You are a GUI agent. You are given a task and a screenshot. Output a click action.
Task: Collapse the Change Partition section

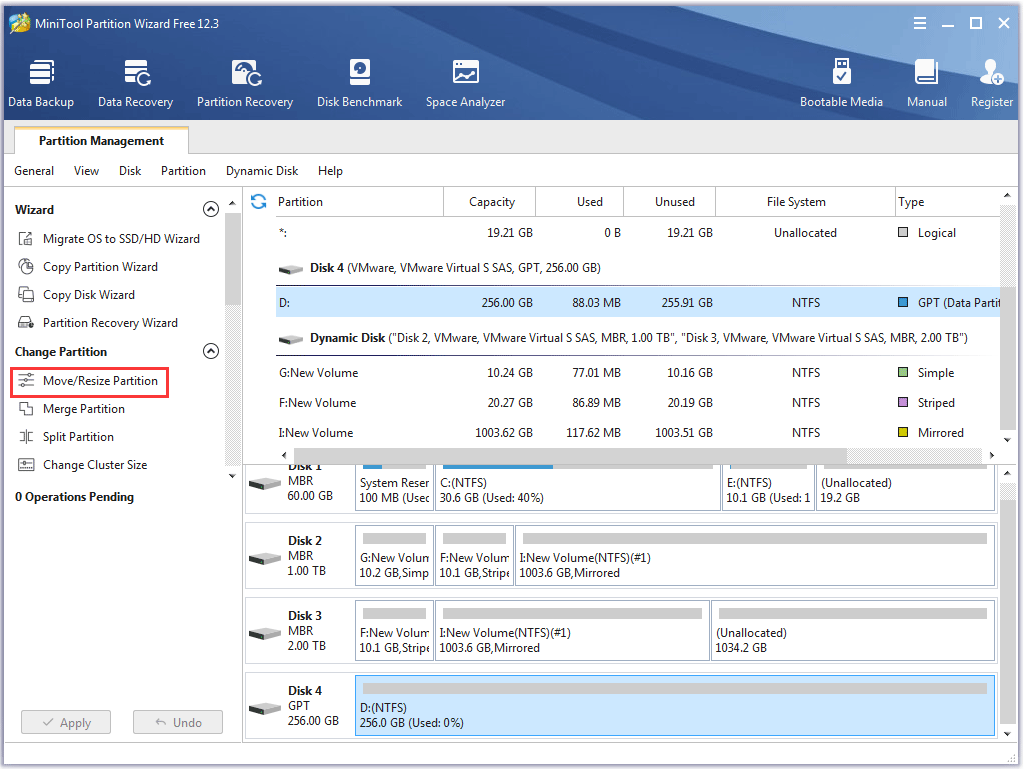pos(210,351)
